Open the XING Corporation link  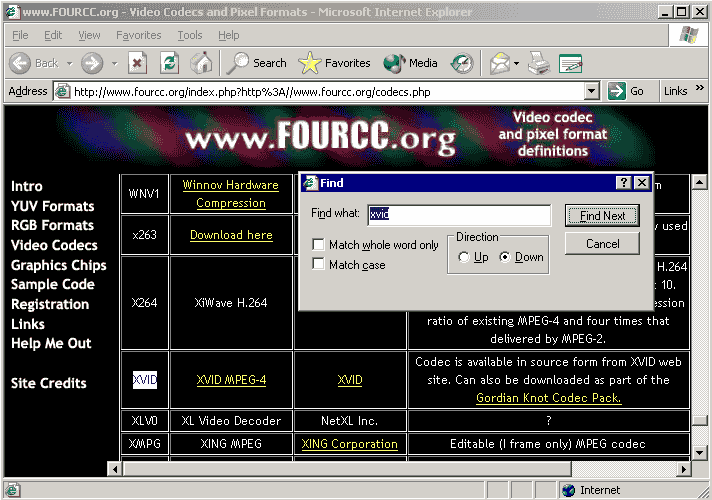(x=350, y=444)
